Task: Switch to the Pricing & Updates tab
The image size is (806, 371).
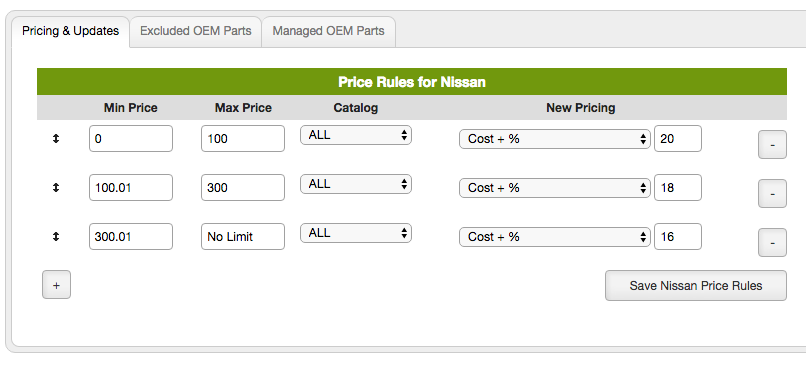Action: [70, 31]
